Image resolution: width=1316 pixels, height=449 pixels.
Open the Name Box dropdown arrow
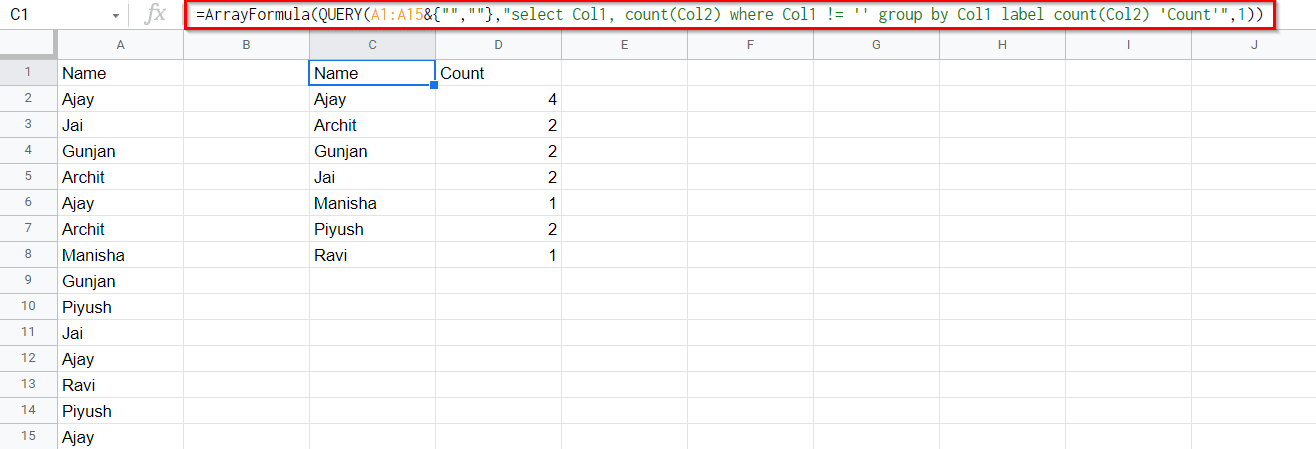(116, 16)
